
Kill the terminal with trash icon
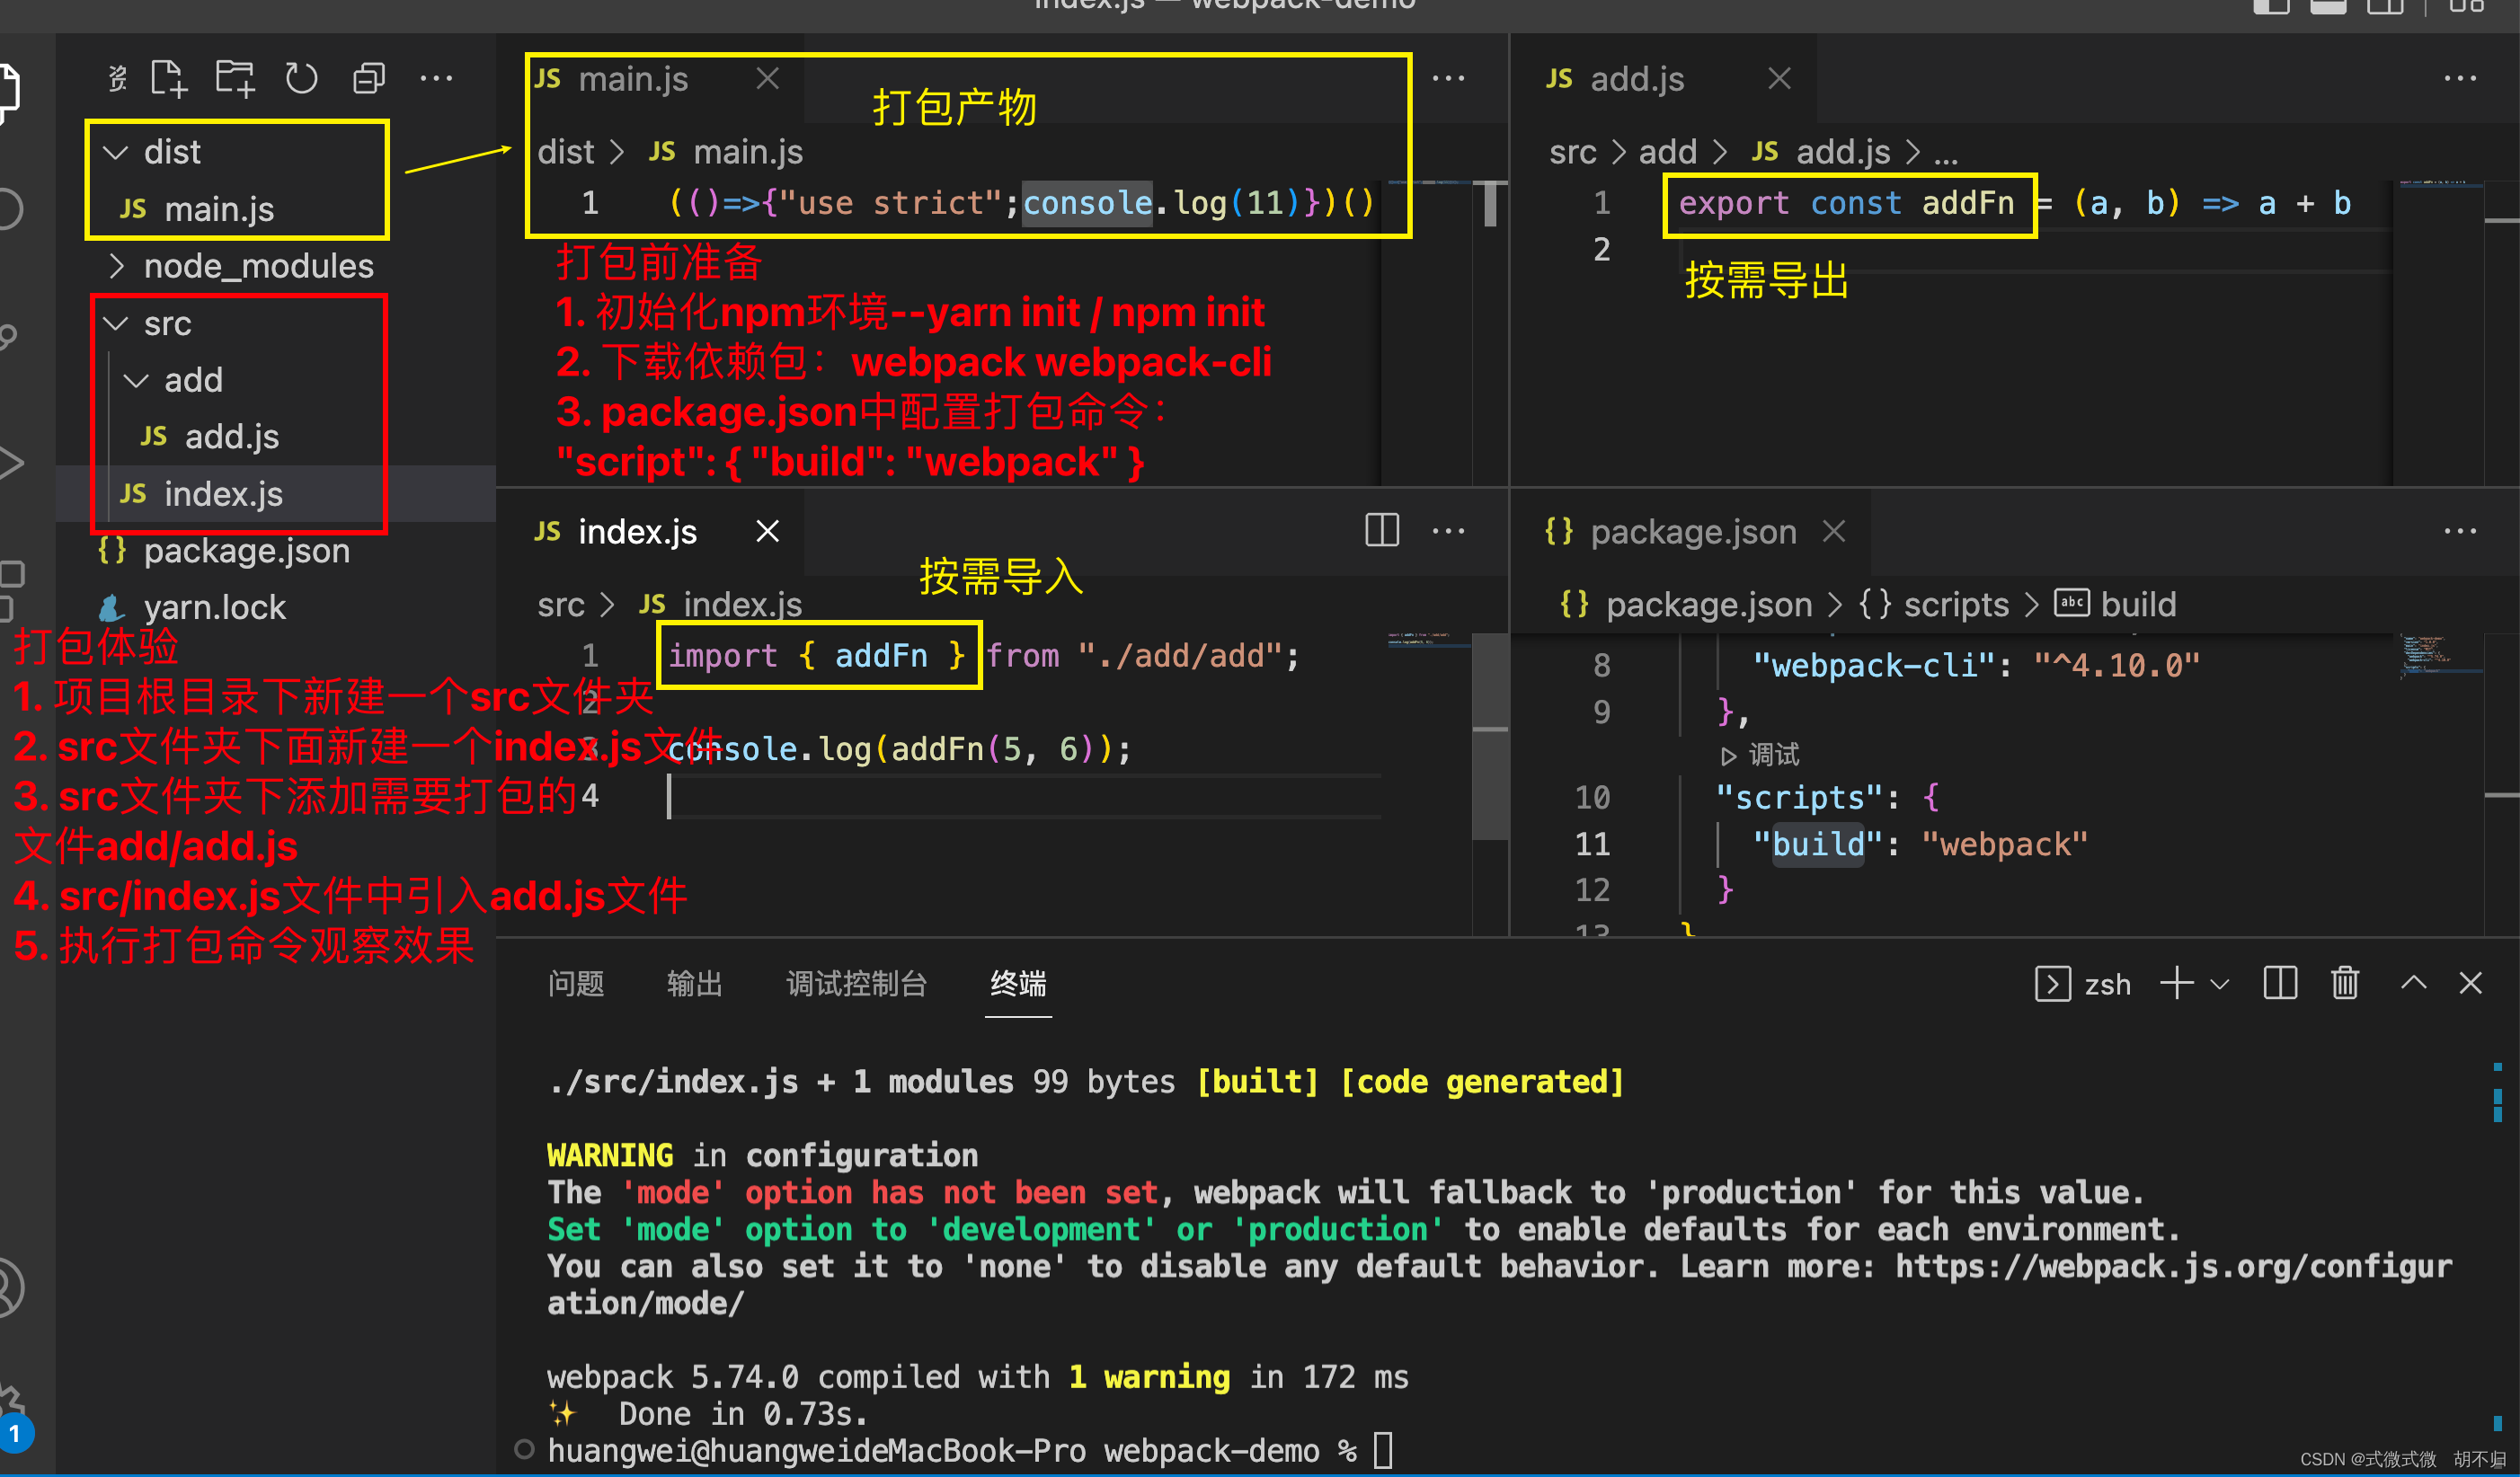point(2344,983)
